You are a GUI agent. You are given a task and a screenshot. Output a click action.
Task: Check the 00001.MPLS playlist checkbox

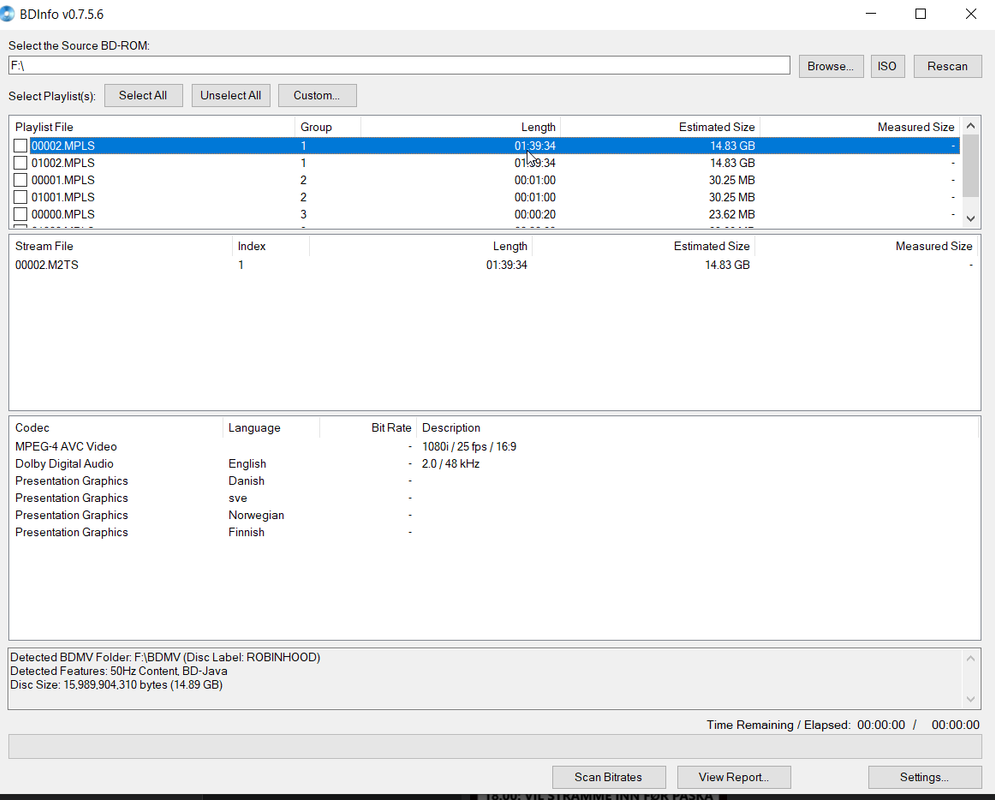coord(20,180)
